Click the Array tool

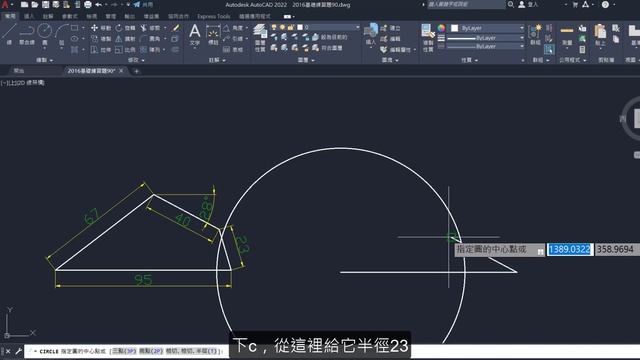(149, 50)
